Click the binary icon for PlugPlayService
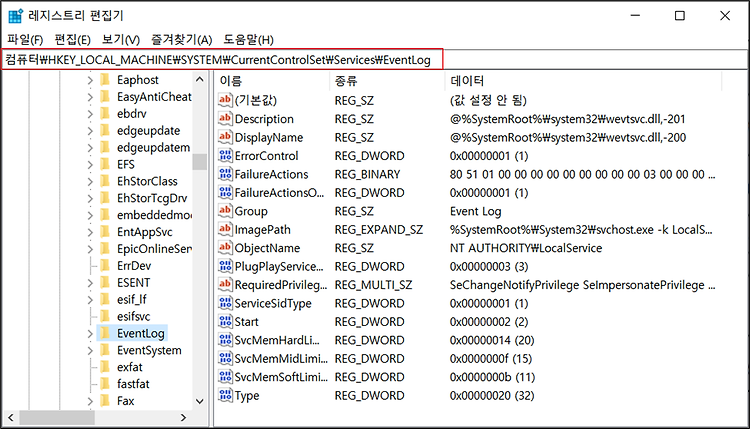Viewport: 750px width, 429px height. click(225, 266)
